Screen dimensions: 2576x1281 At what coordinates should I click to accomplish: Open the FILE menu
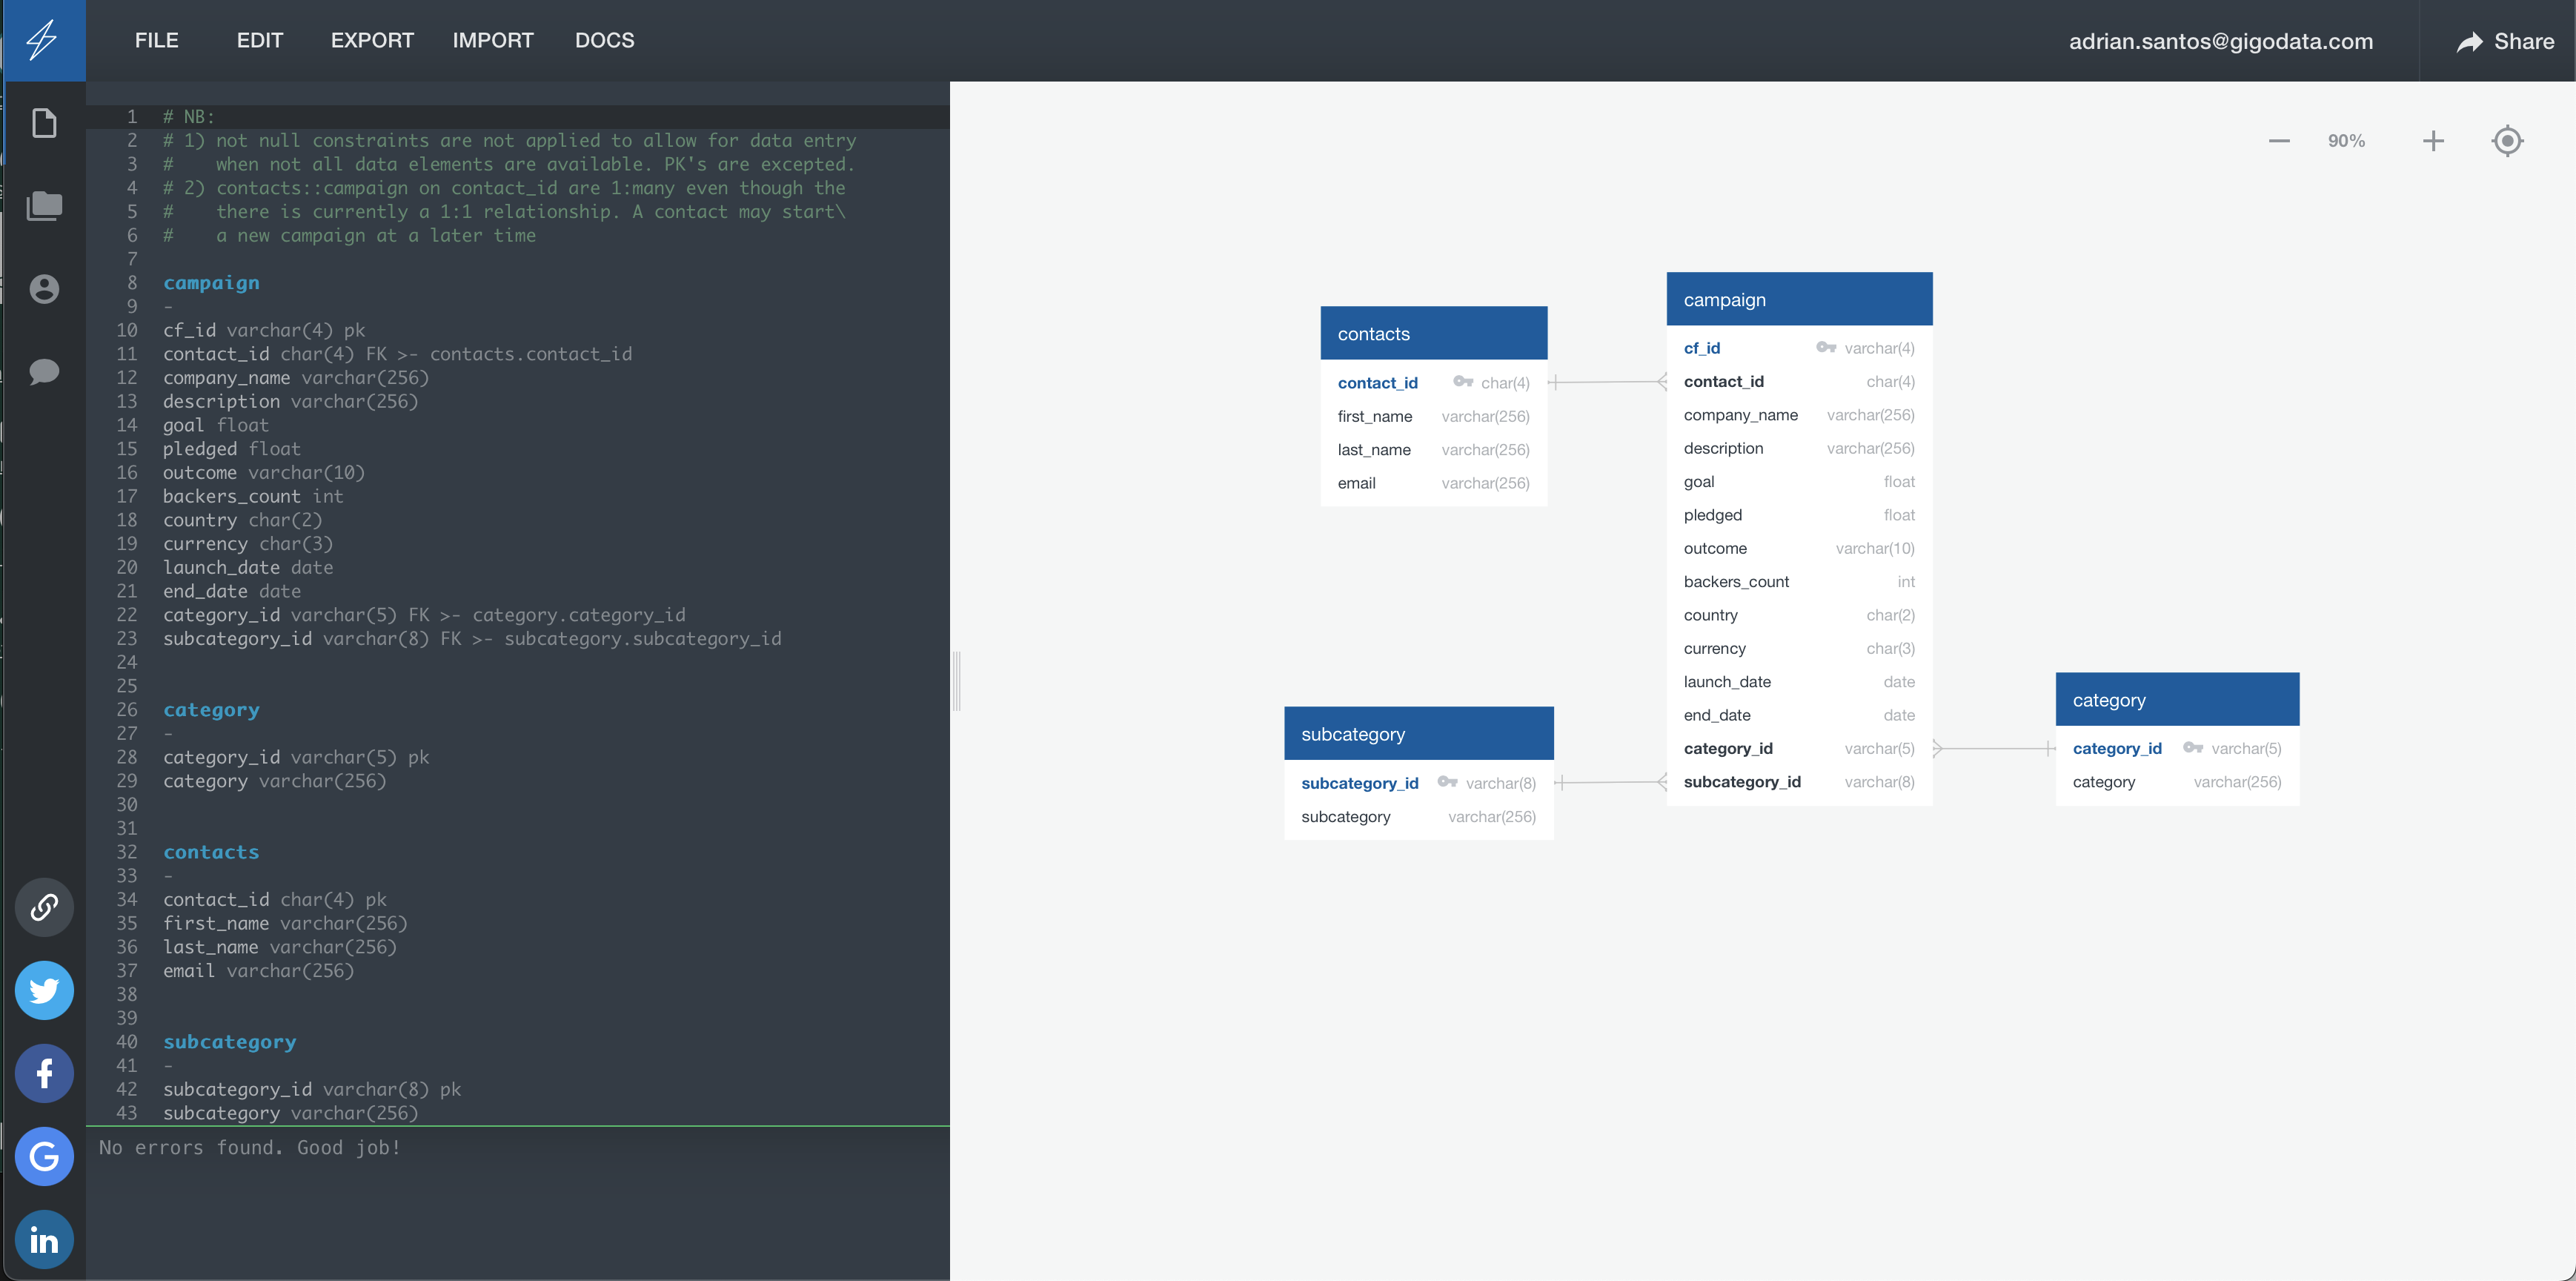coord(156,39)
